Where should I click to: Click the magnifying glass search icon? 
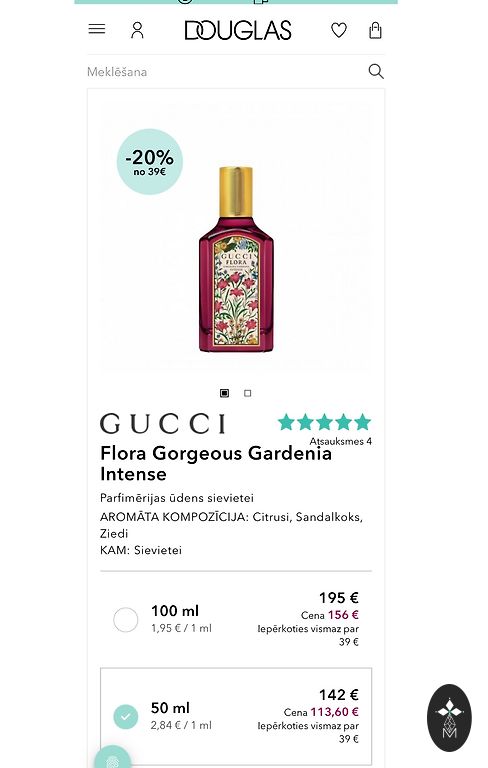tap(376, 72)
